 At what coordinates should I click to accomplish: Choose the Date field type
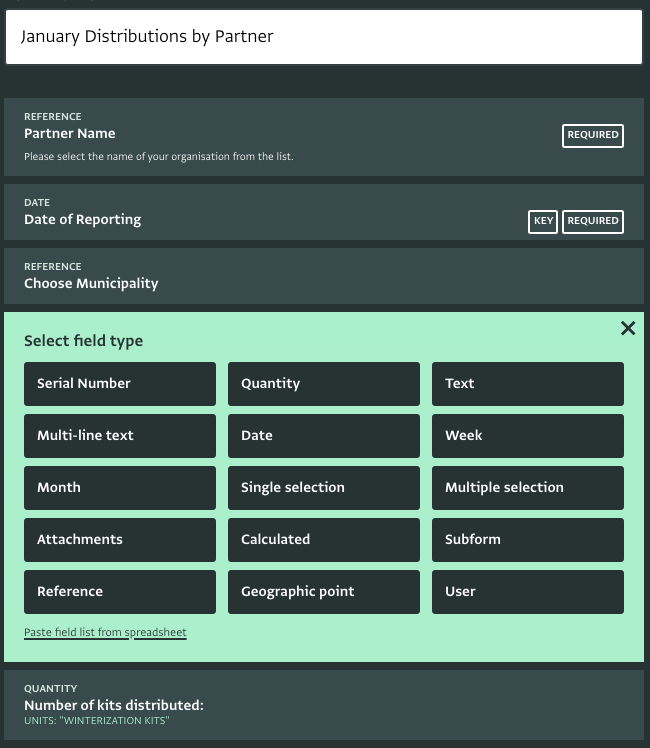324,436
